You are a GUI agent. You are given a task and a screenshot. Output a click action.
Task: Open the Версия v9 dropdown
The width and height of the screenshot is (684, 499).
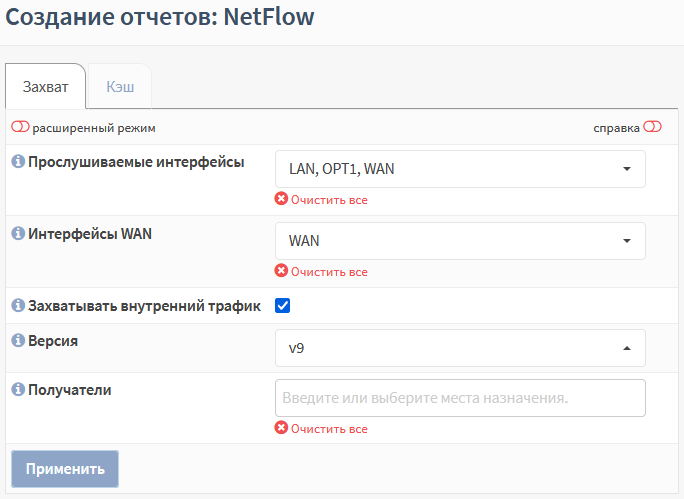tap(460, 348)
